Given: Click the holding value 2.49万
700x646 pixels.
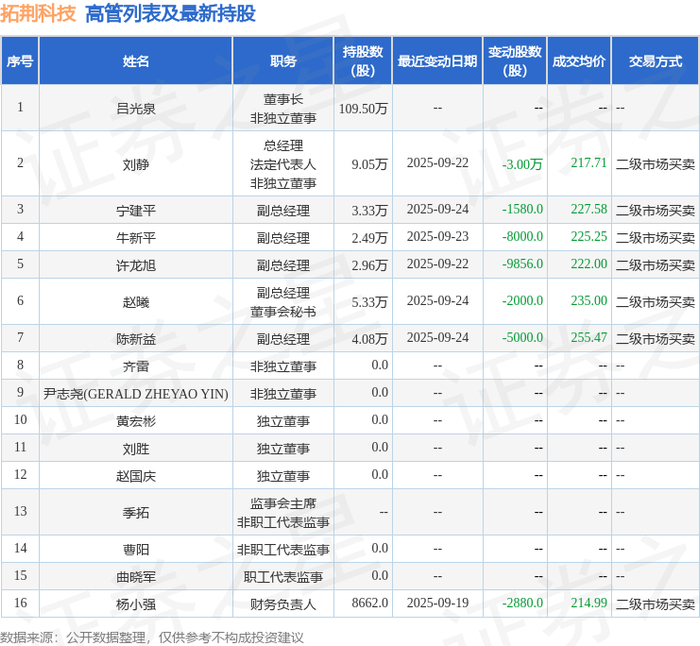Looking at the screenshot, I should (369, 238).
